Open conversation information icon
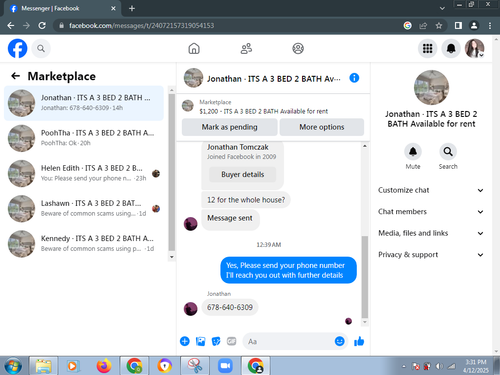The height and width of the screenshot is (375, 500). 354,78
